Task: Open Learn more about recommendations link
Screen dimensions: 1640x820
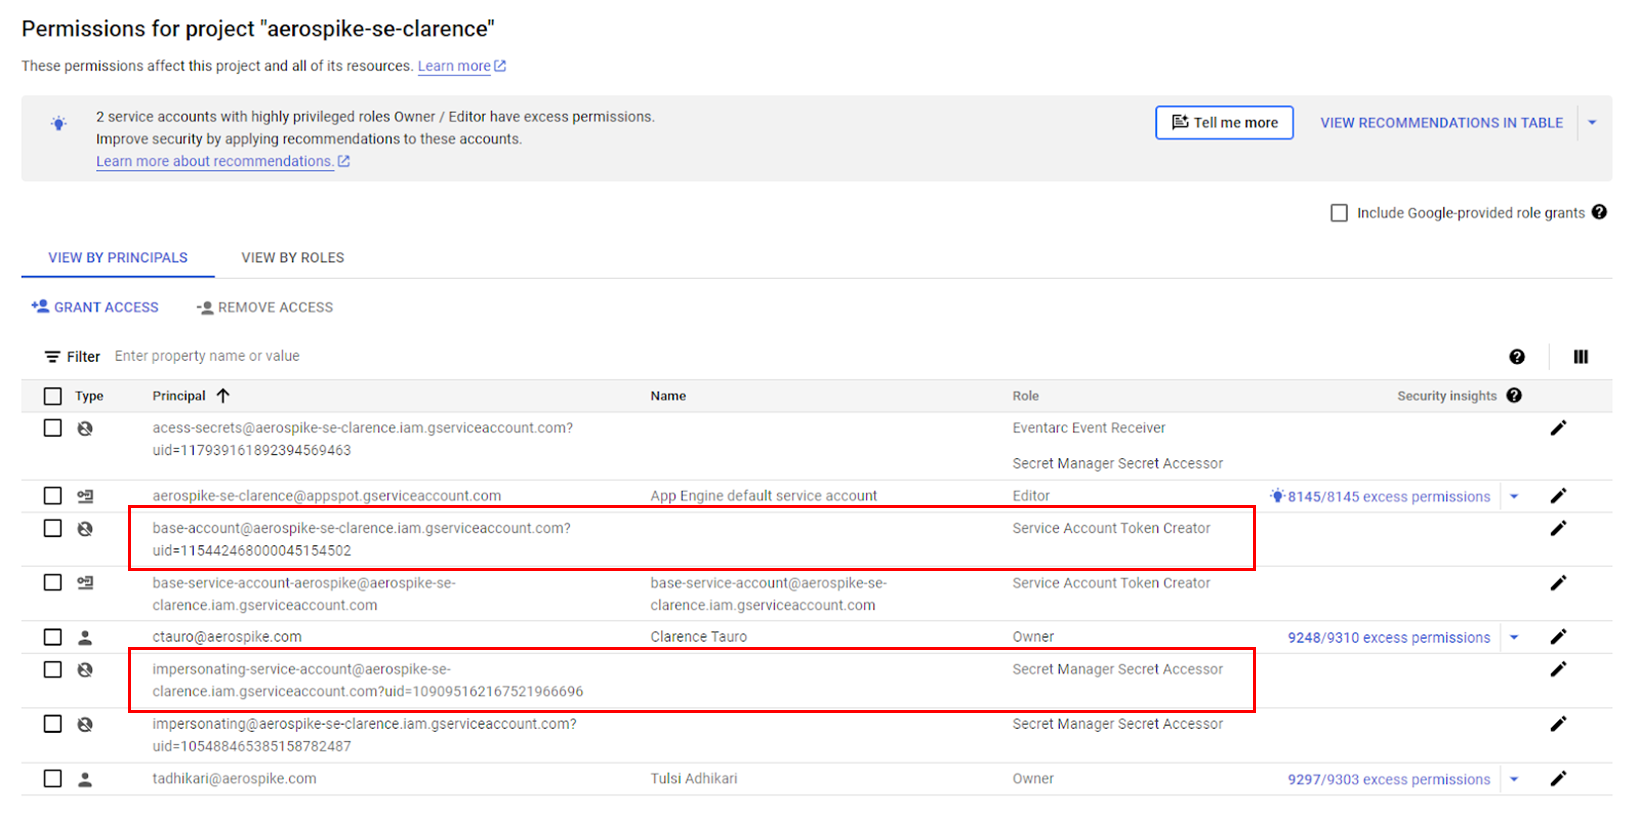Action: coord(223,161)
